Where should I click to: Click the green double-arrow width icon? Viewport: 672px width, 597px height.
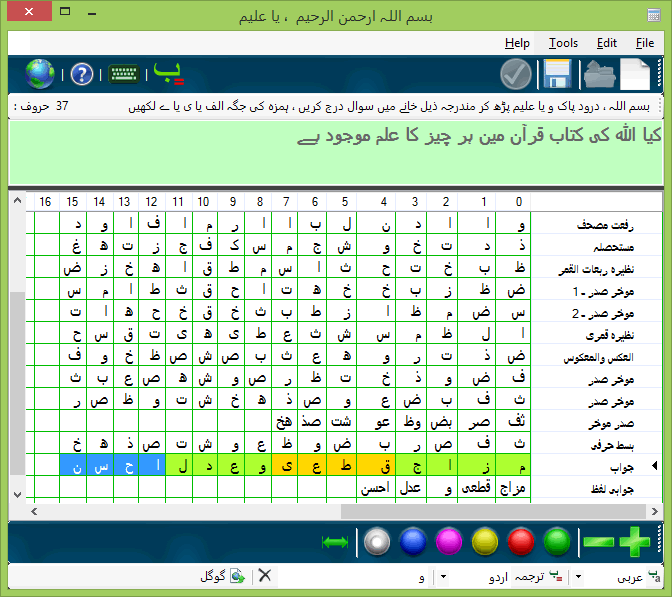[x=335, y=542]
